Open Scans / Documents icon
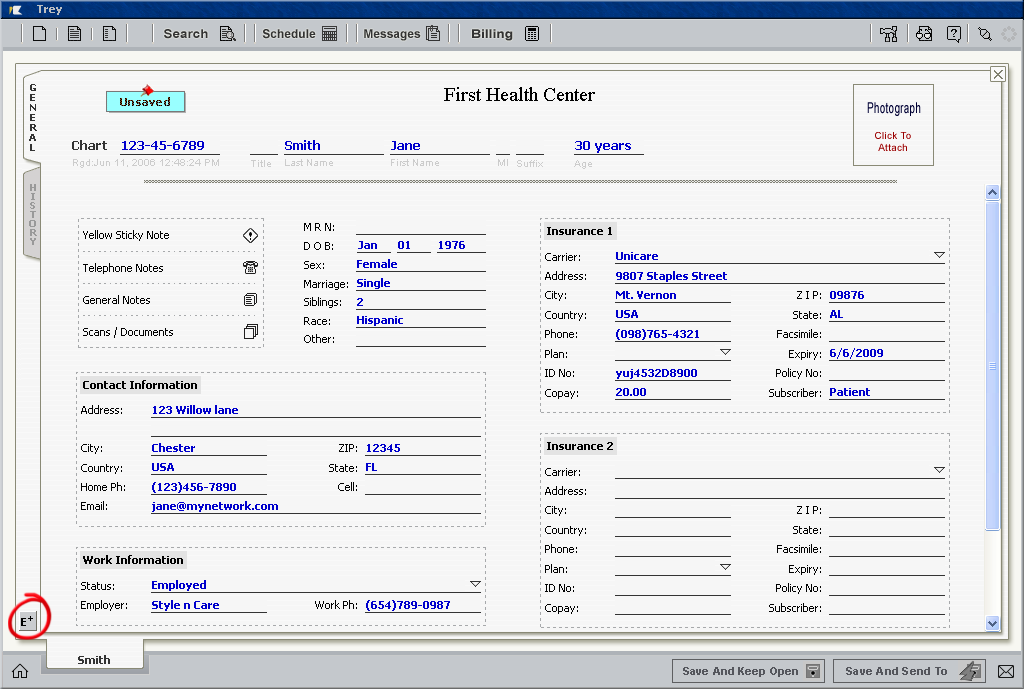1024x689 pixels. (250, 332)
